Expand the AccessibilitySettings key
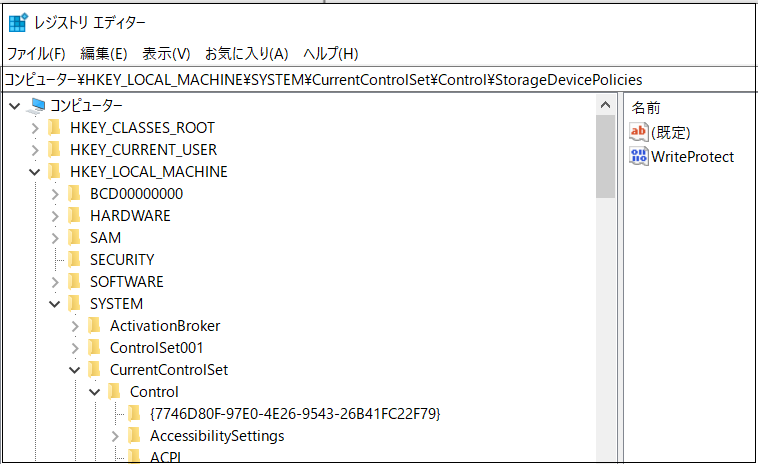The height and width of the screenshot is (464, 758). coord(115,436)
